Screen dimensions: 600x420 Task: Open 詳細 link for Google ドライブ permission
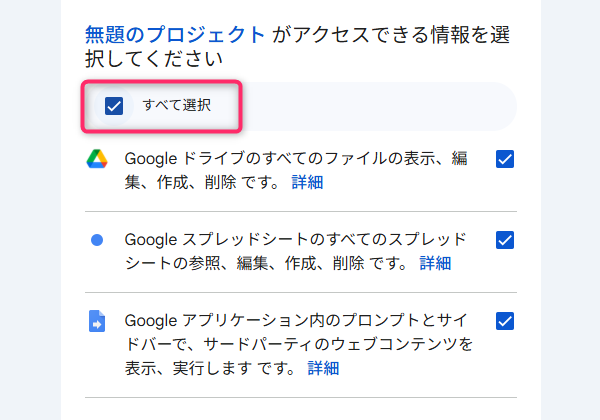(x=307, y=182)
